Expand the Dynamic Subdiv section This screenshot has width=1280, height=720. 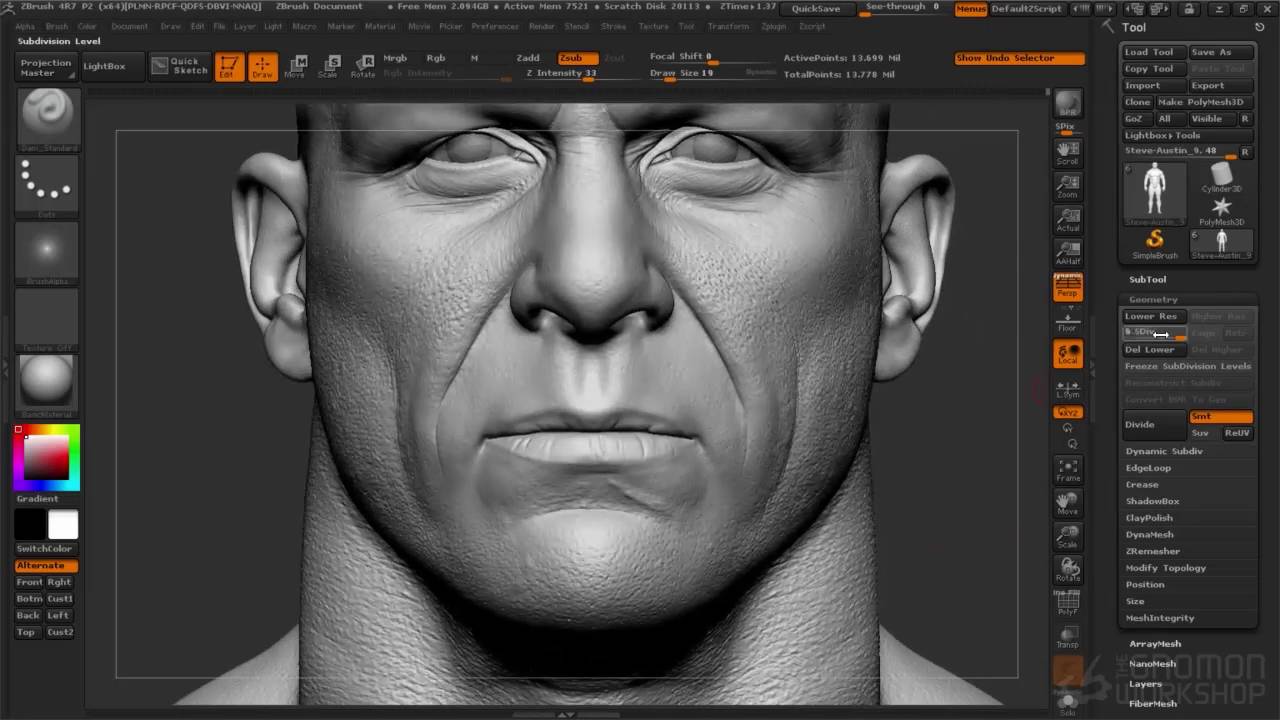point(1164,451)
